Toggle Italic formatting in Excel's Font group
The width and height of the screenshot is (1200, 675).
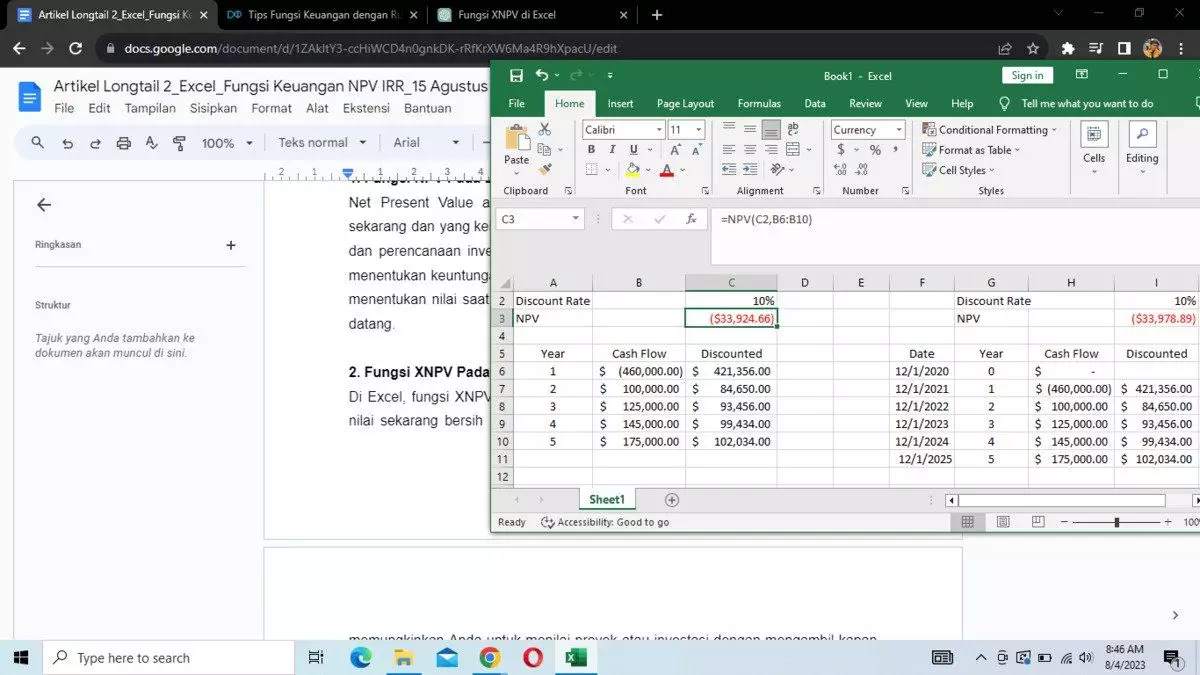611,150
